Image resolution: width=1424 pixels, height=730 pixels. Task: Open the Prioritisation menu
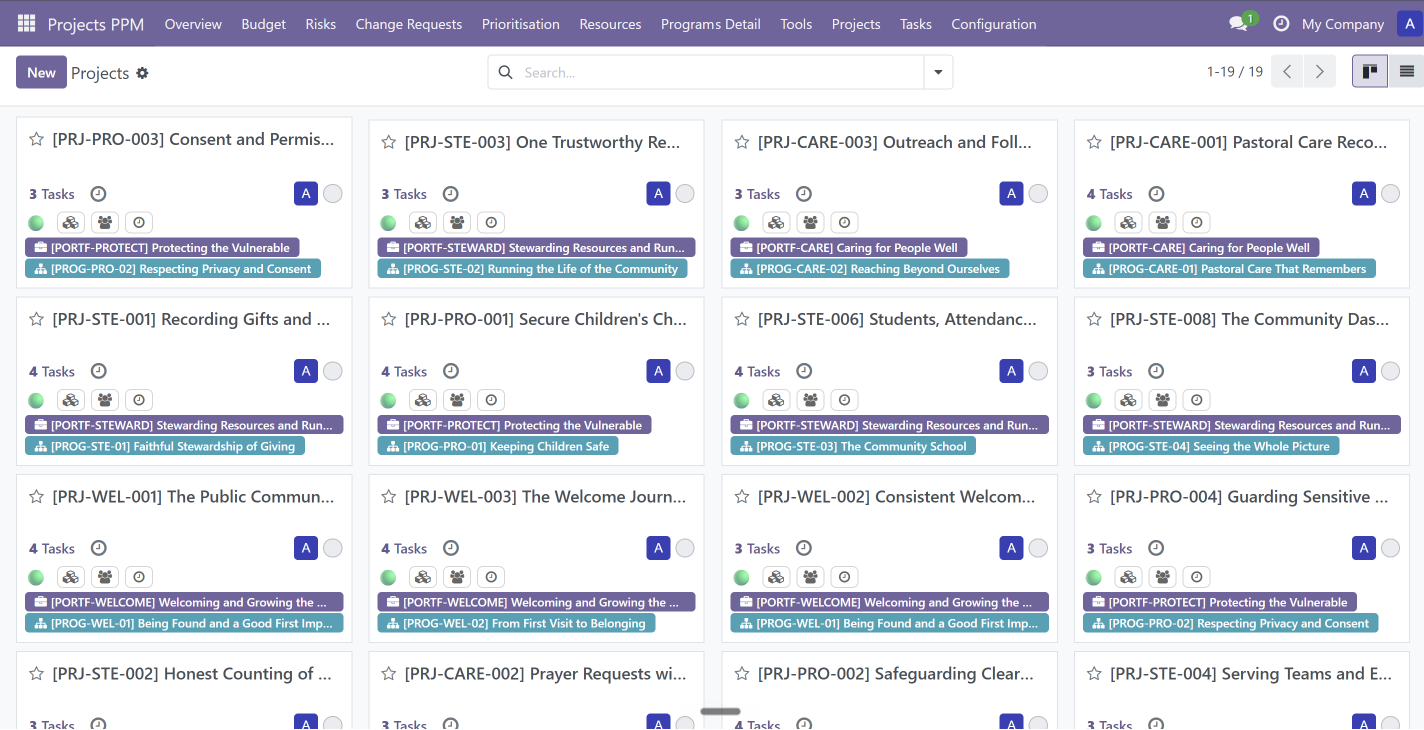521,24
